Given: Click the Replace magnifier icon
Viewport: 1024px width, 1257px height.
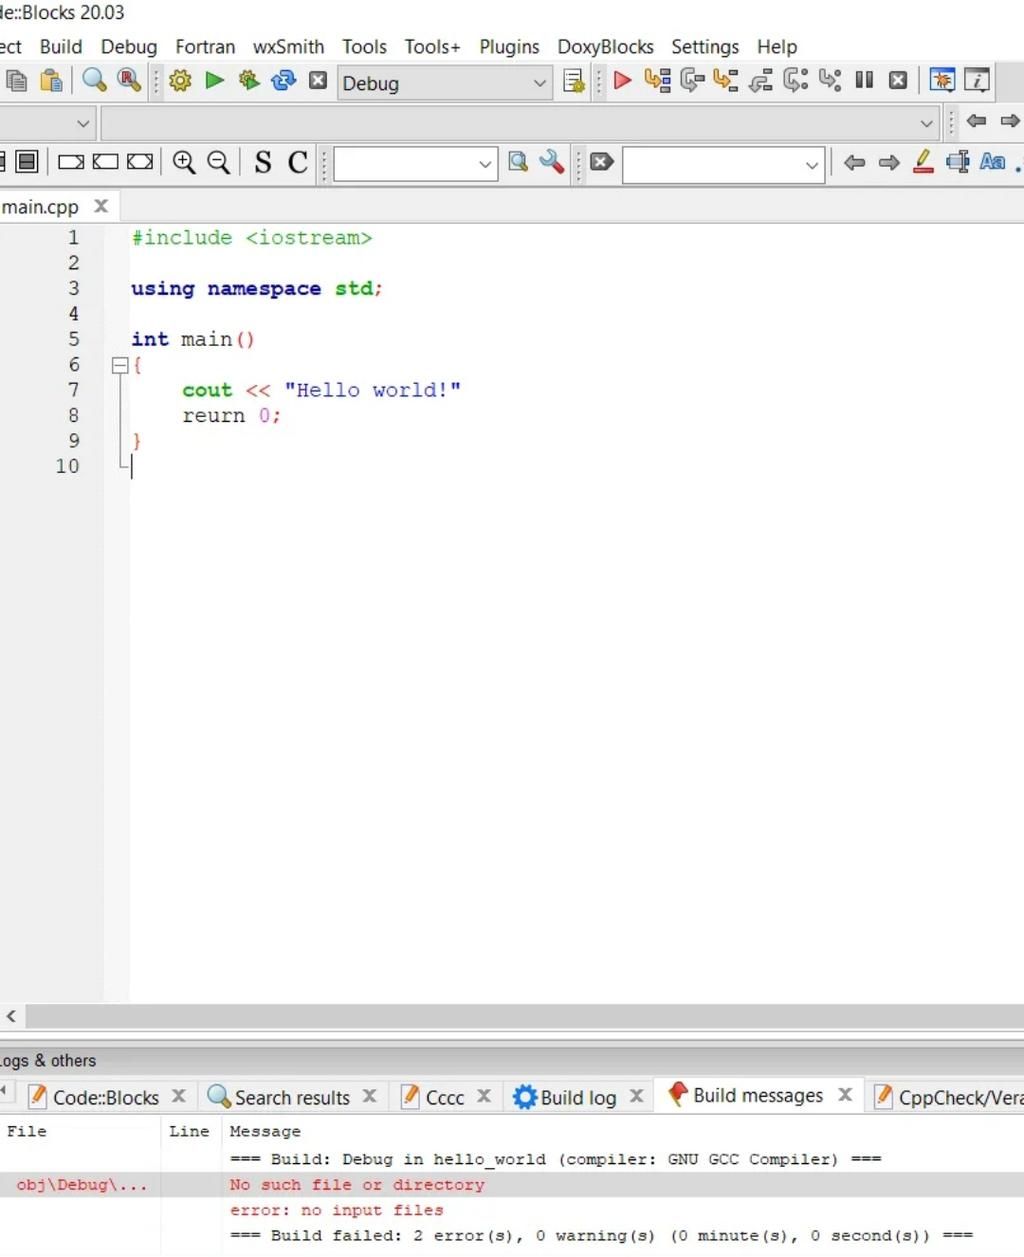Looking at the screenshot, I should coord(129,81).
